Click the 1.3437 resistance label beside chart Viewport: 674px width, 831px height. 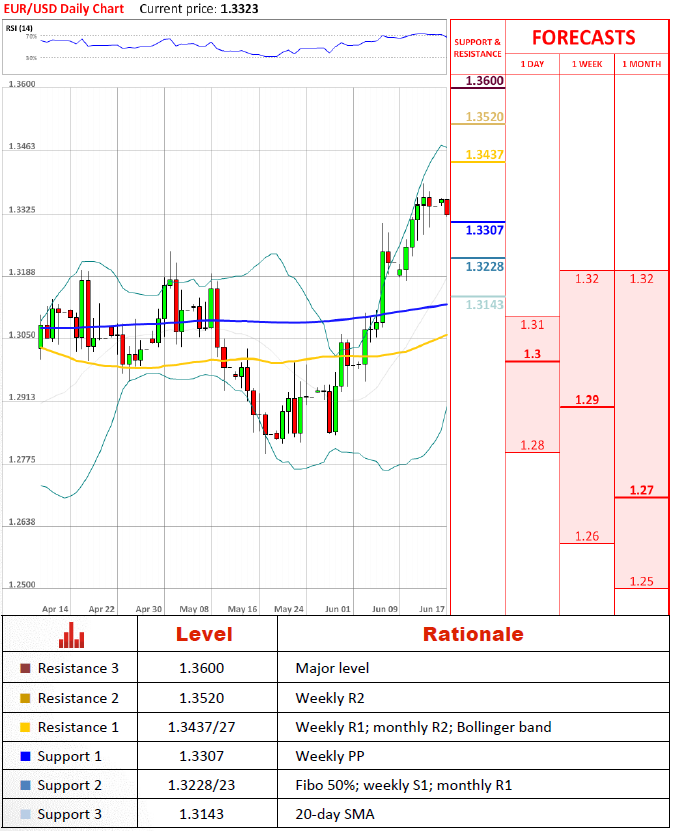[484, 155]
